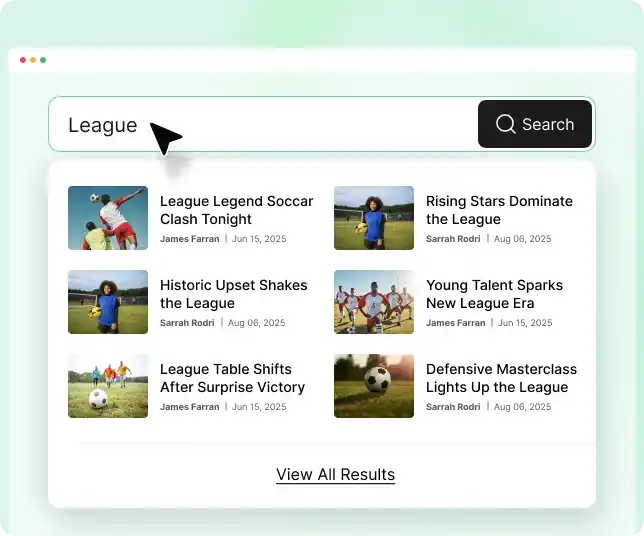
Task: Click the green window dot
Action: point(43,60)
